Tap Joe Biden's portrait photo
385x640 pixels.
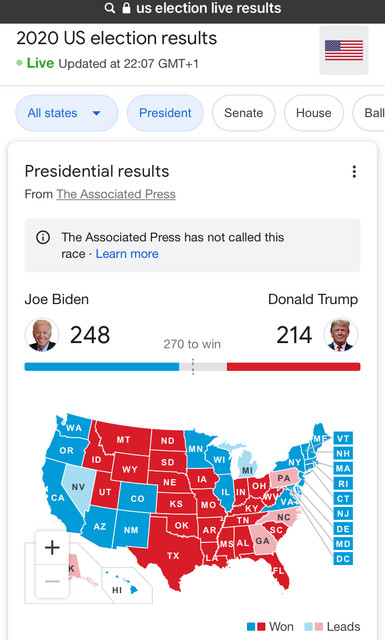[x=42, y=335]
